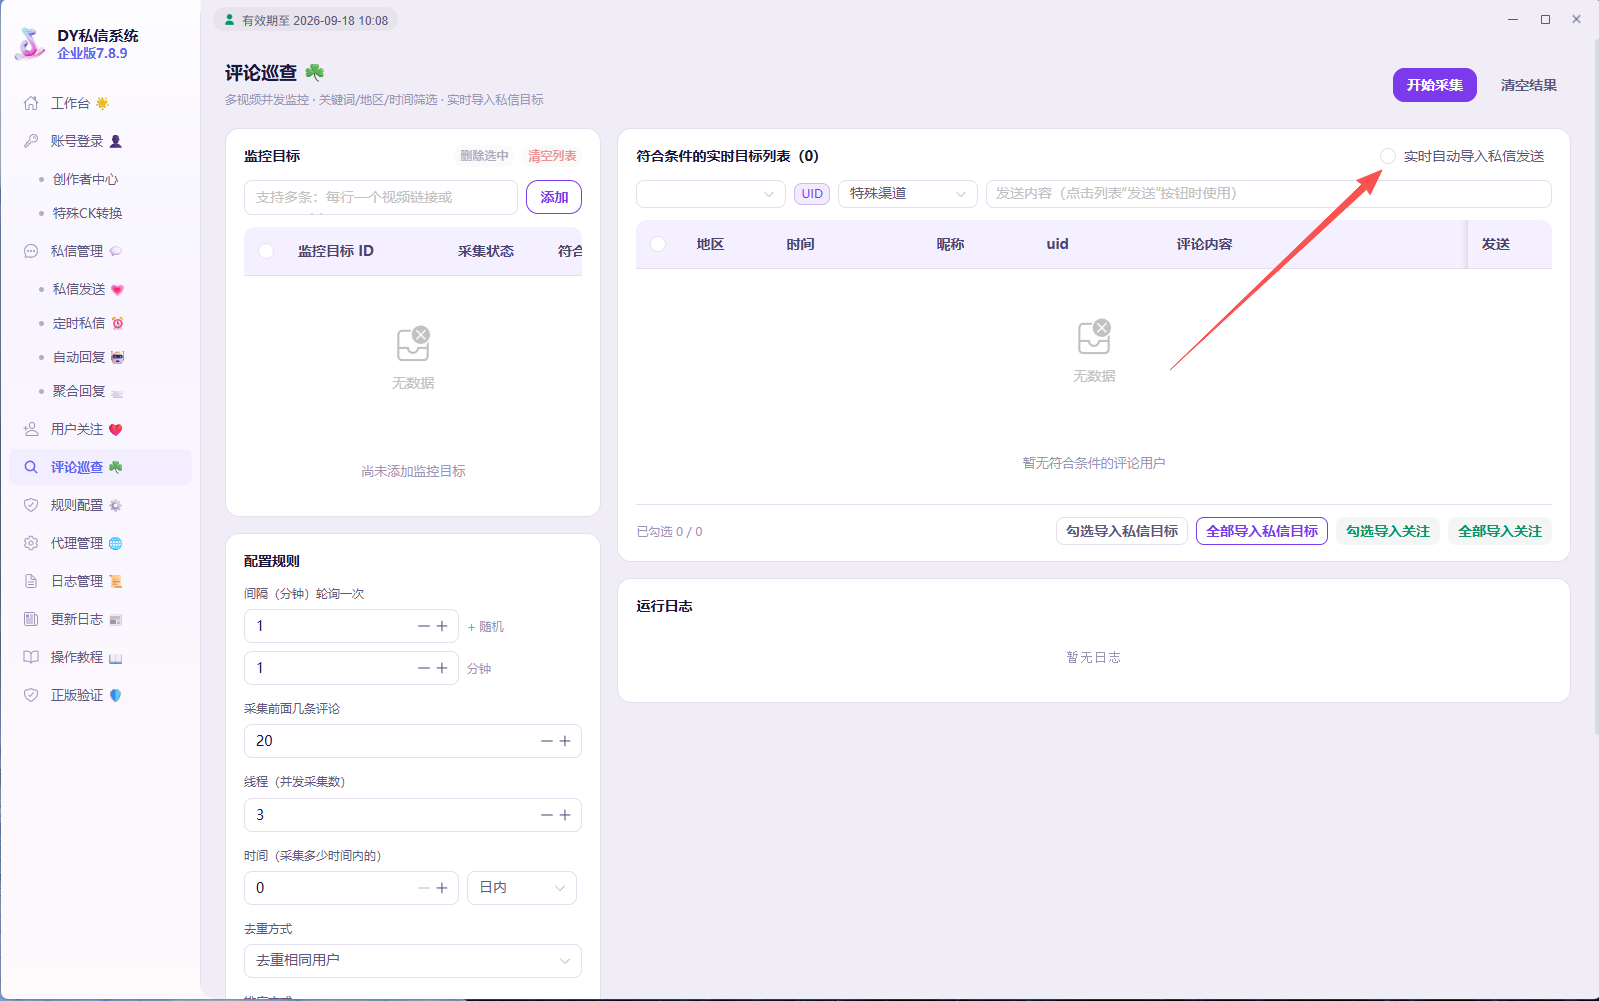1599x1001 pixels.
Task: Click 清空列表 link
Action: click(x=552, y=156)
